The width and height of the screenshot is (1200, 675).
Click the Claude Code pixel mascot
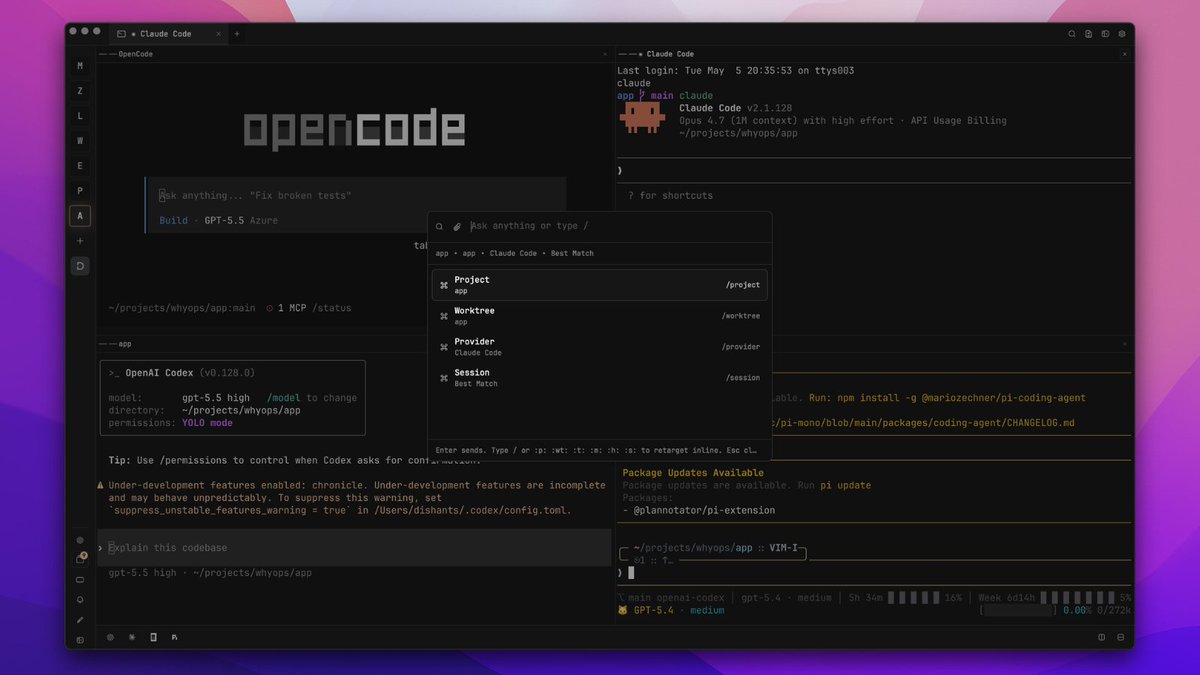pos(642,117)
